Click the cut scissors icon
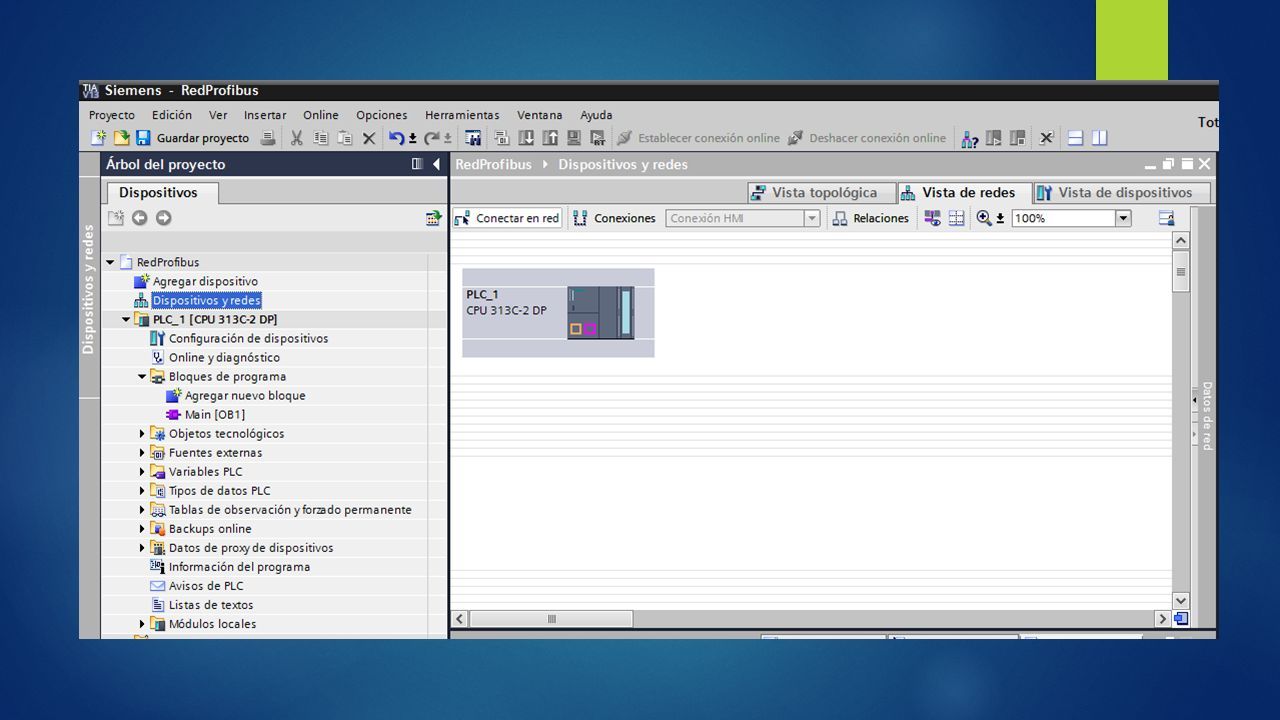Screen dimensions: 1280x720 tap(297, 138)
